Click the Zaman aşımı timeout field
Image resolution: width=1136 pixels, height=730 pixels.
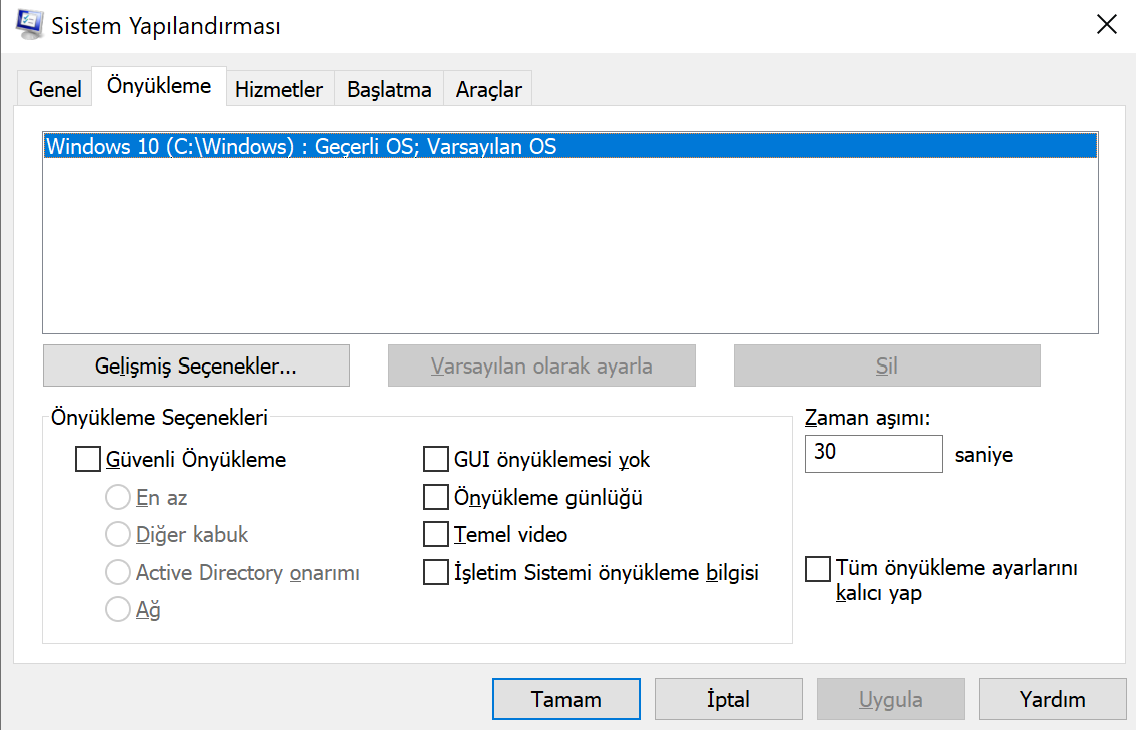(x=873, y=454)
